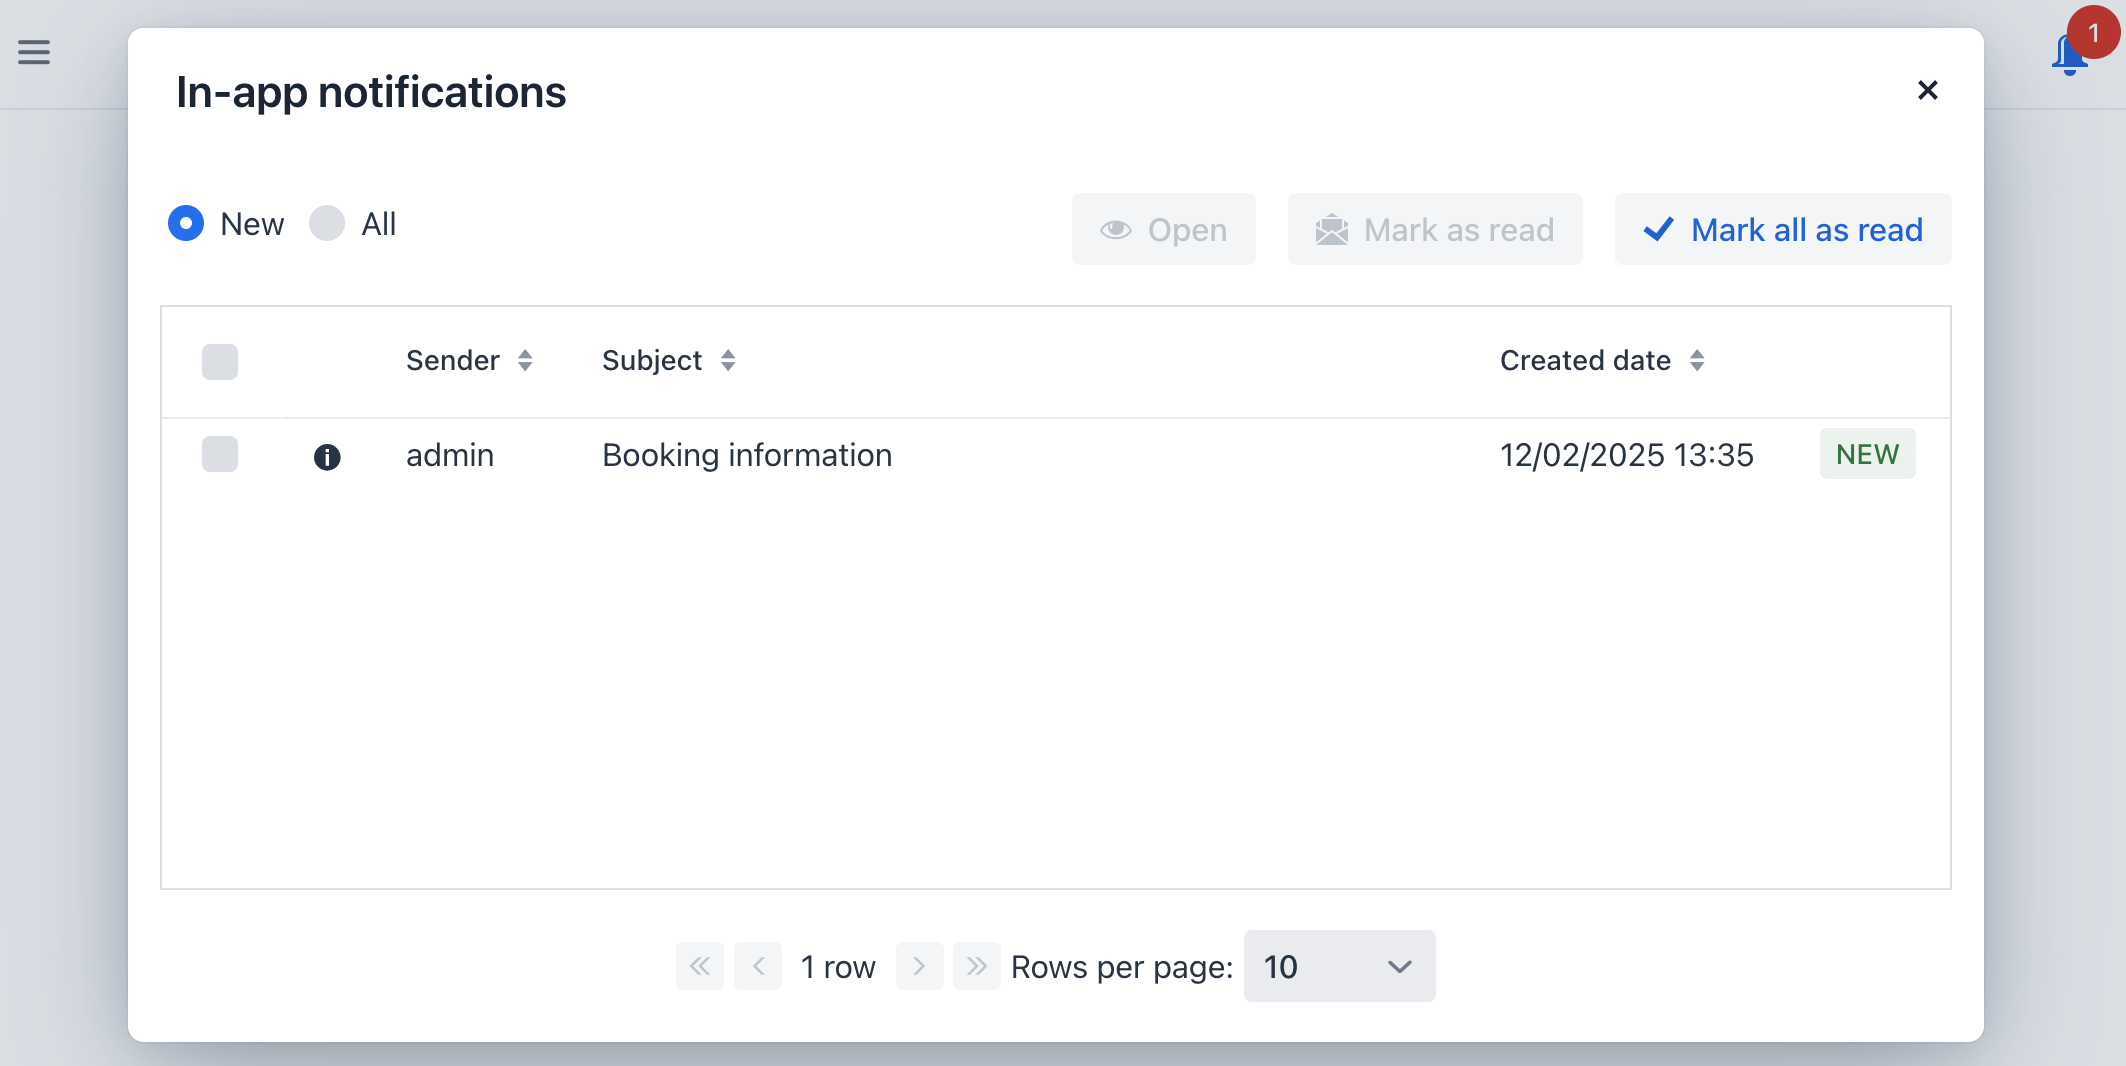The image size is (2126, 1066).
Task: Tick the Booking information row checkbox
Action: pyautogui.click(x=220, y=454)
